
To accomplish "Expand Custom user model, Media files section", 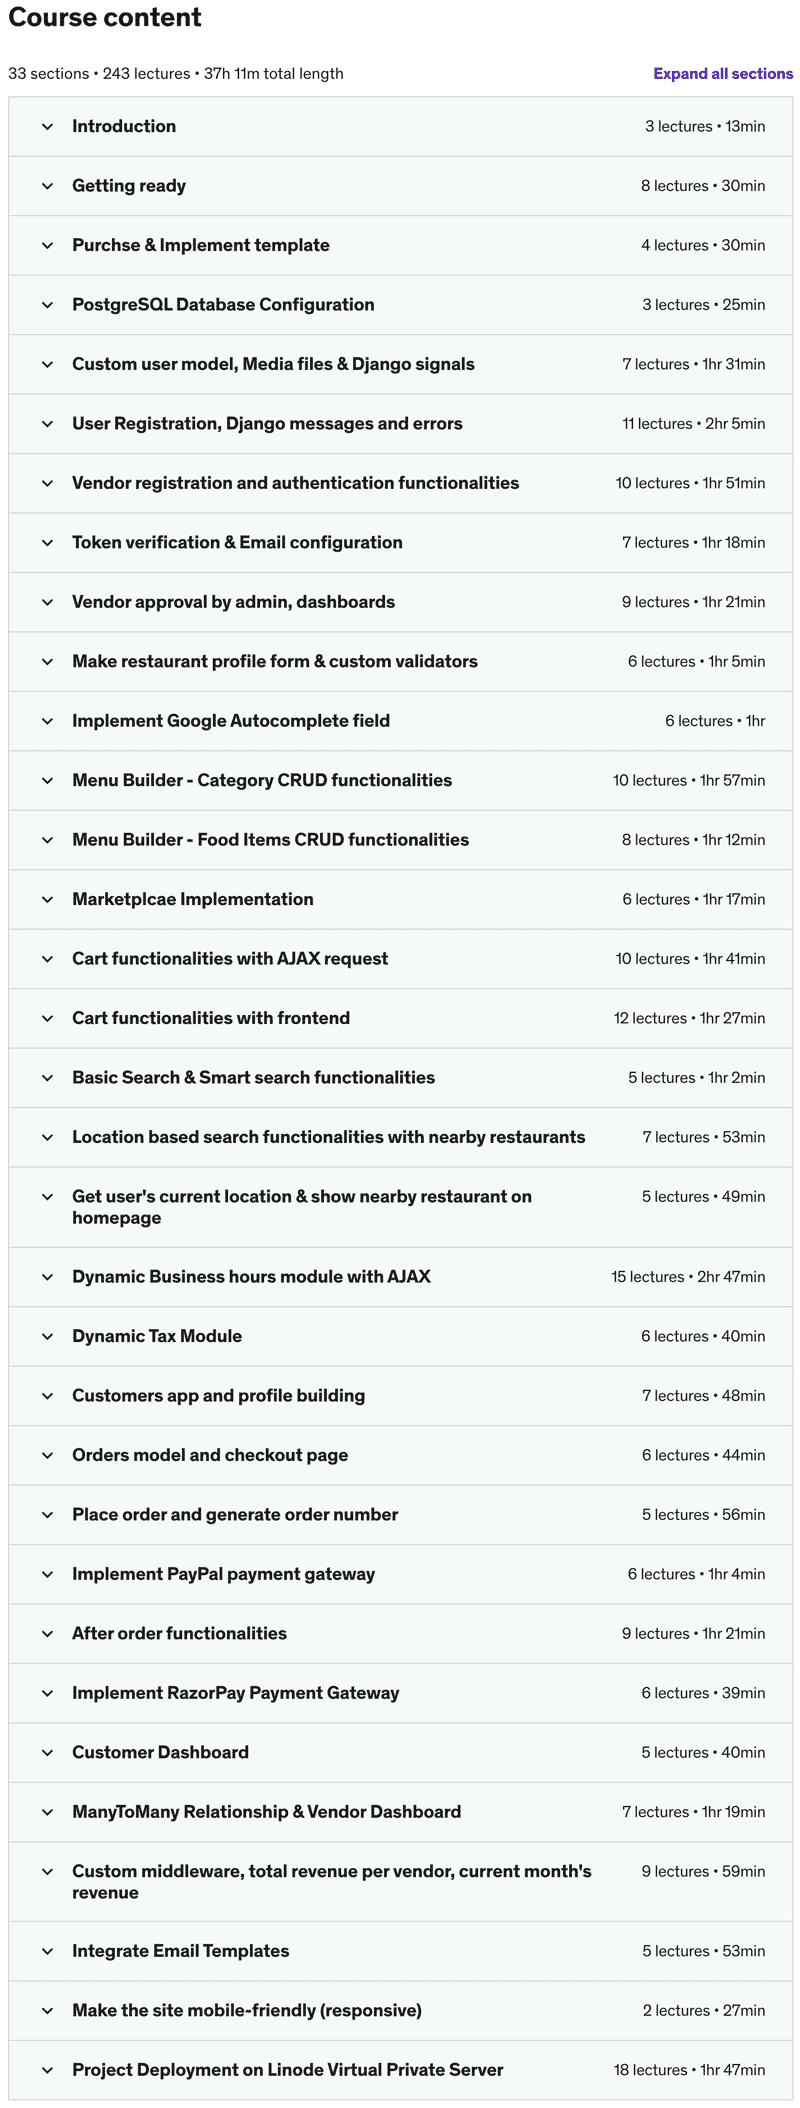I will coord(273,365).
